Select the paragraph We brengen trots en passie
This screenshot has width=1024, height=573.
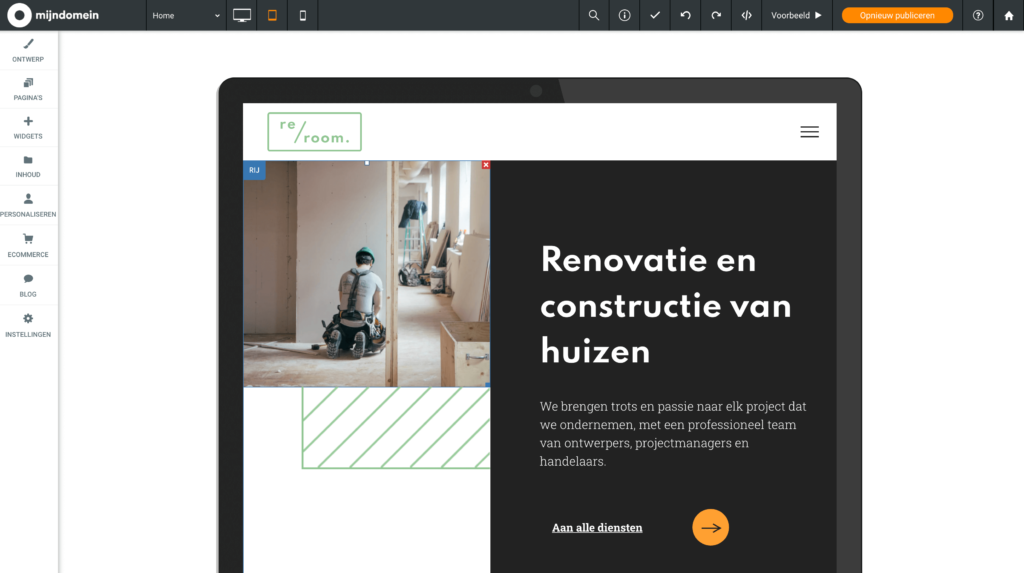[x=673, y=434]
